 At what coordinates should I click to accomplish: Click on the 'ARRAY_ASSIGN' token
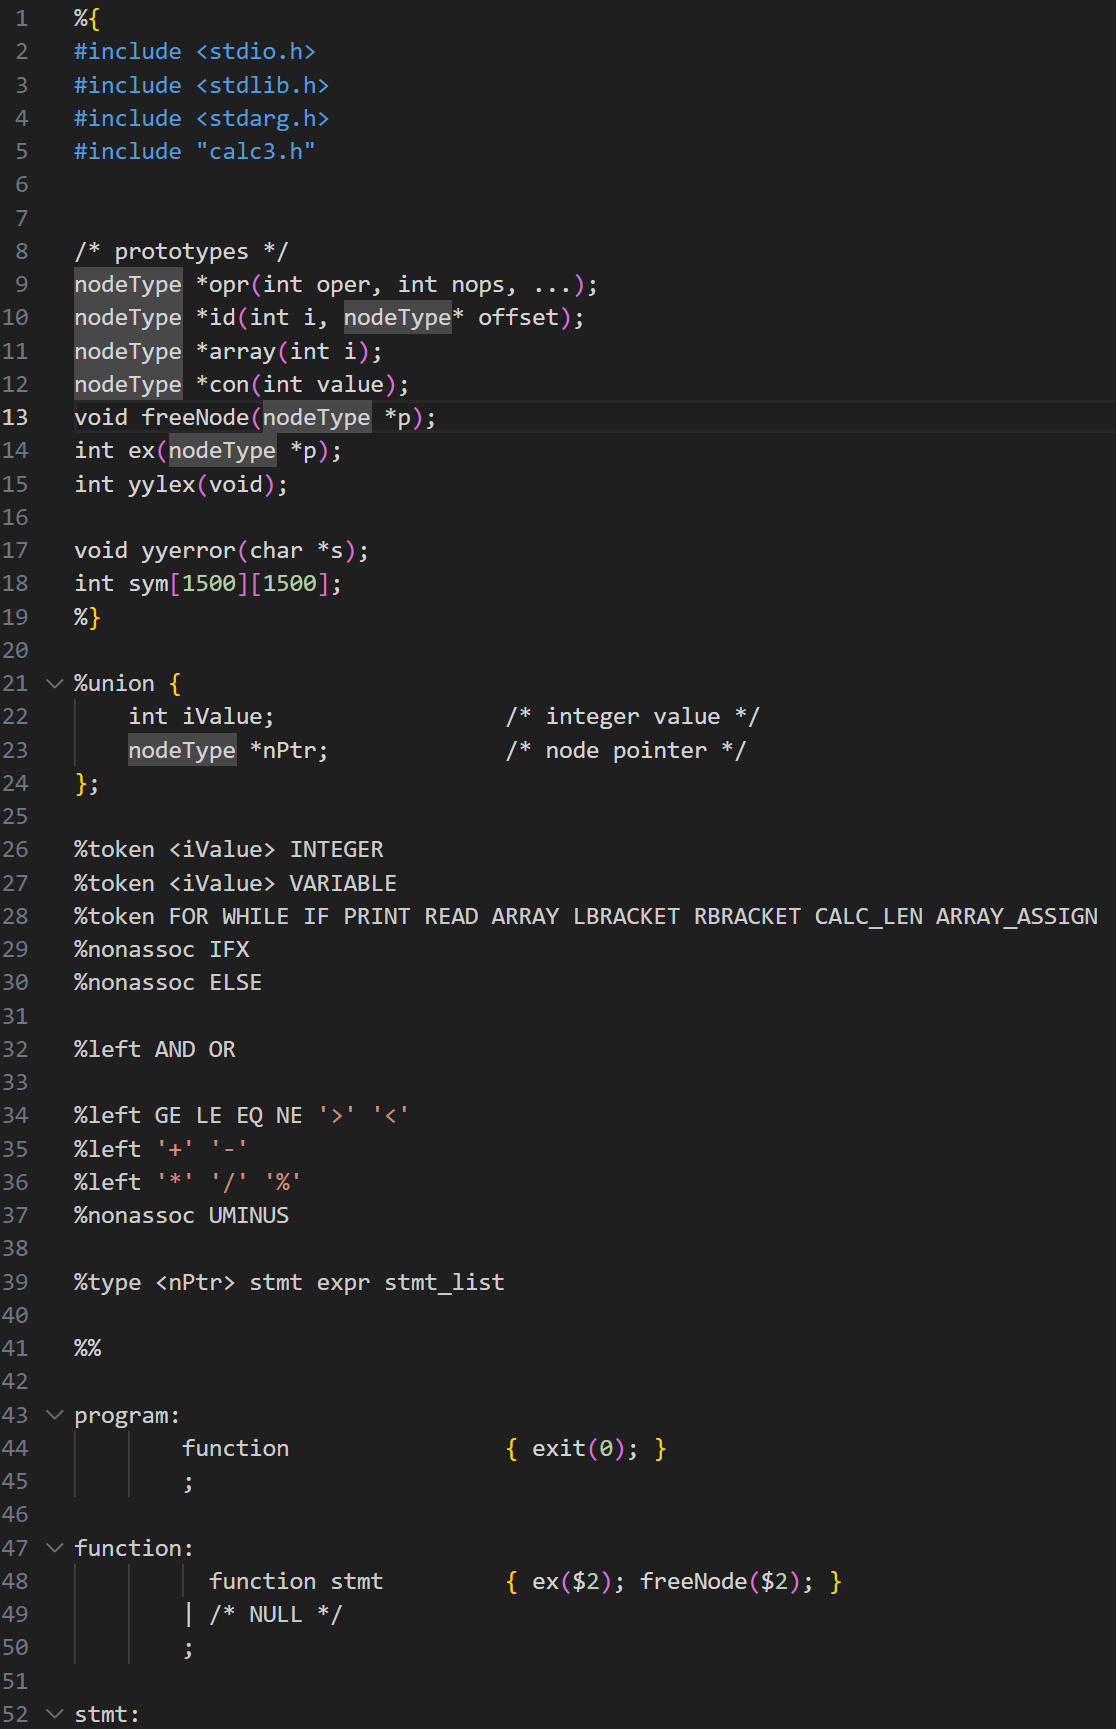click(1017, 916)
